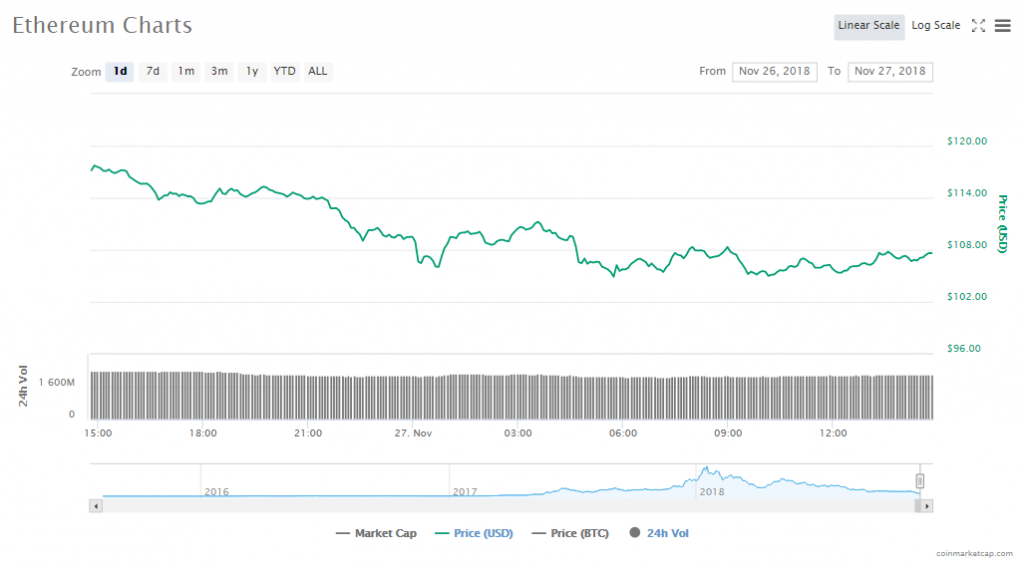Zoom chart to 1m
The image size is (1024, 572).
[x=186, y=72]
